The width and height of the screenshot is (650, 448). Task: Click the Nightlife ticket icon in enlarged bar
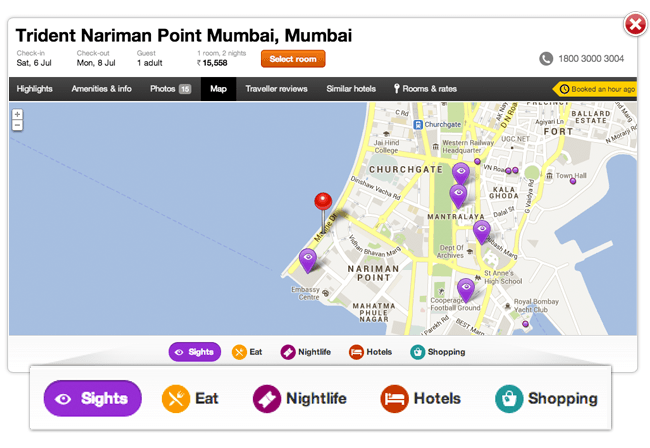coord(267,399)
